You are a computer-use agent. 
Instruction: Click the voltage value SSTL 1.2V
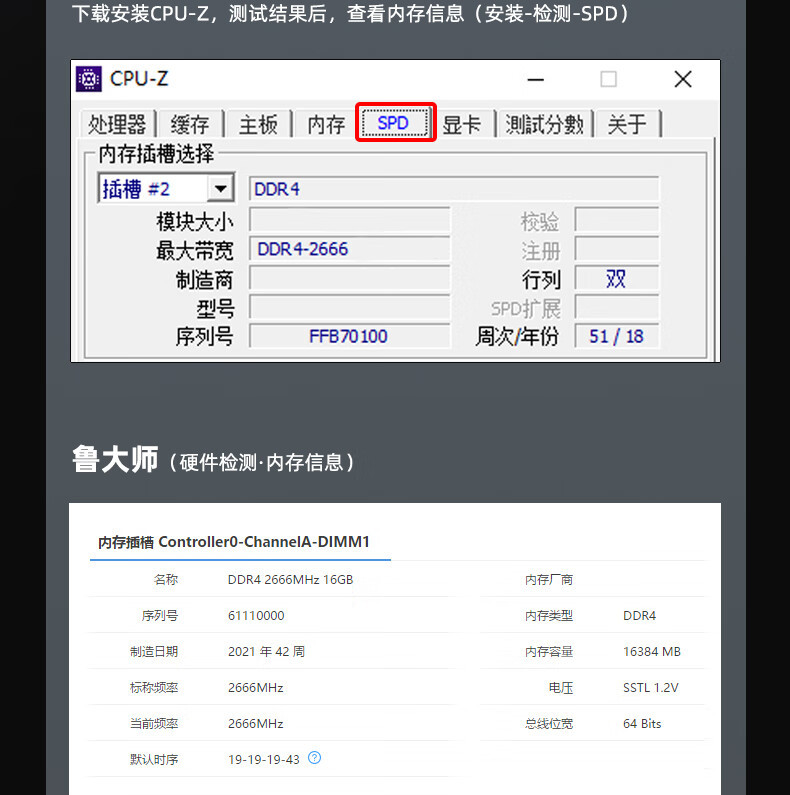(x=651, y=688)
